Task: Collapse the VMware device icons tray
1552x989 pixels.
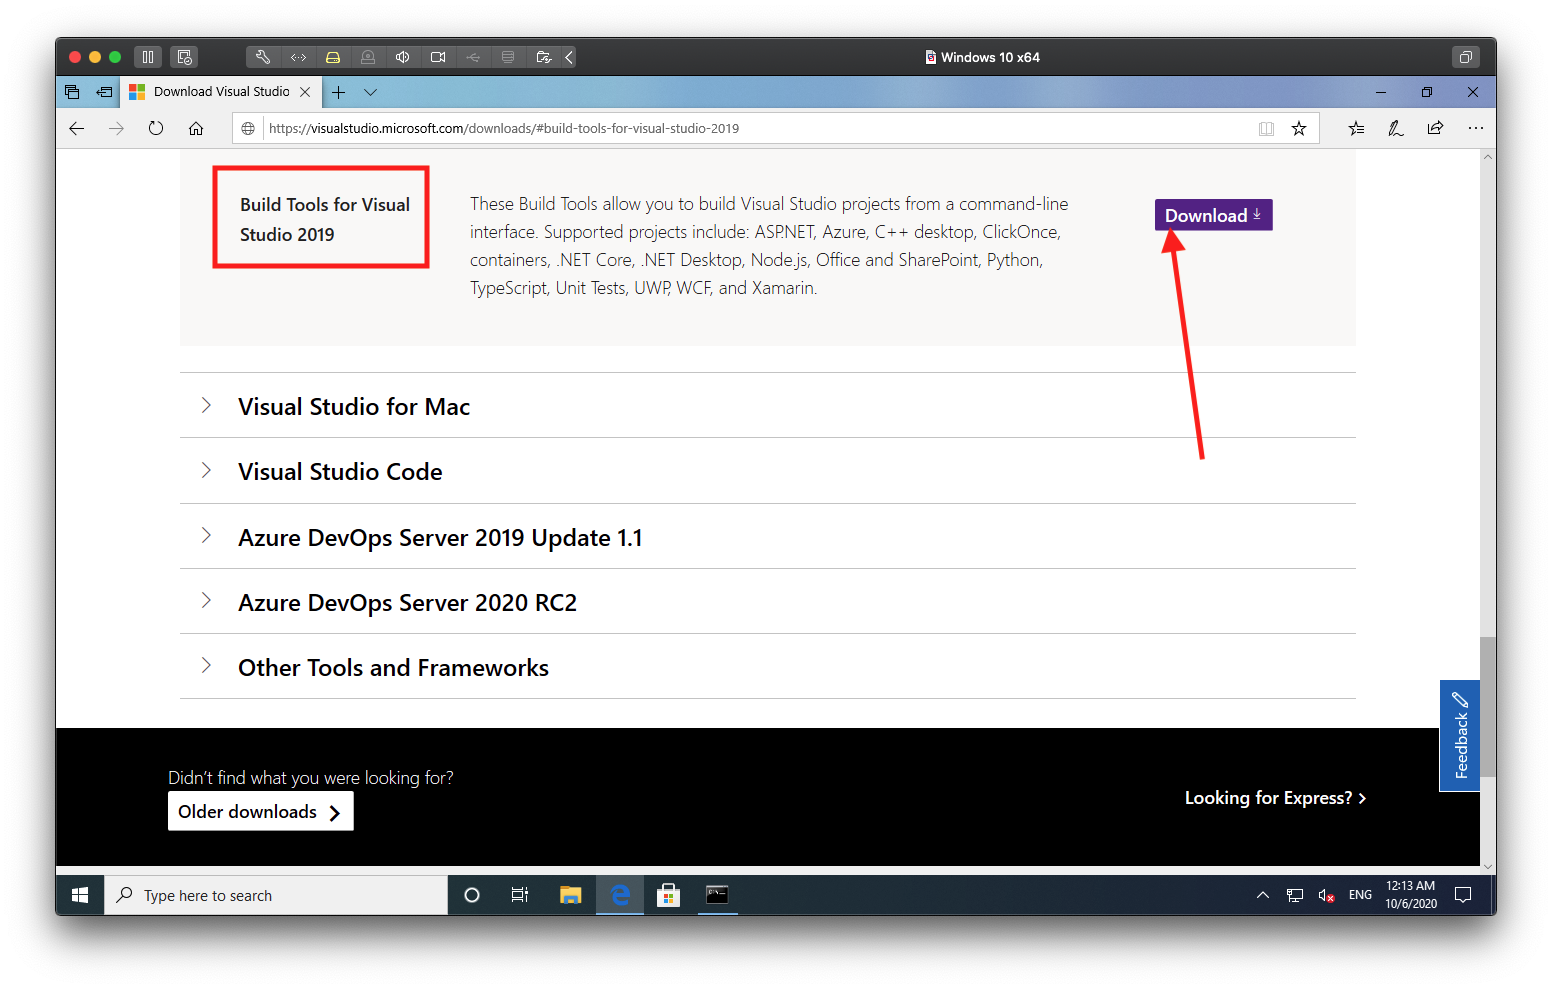Action: click(x=569, y=57)
